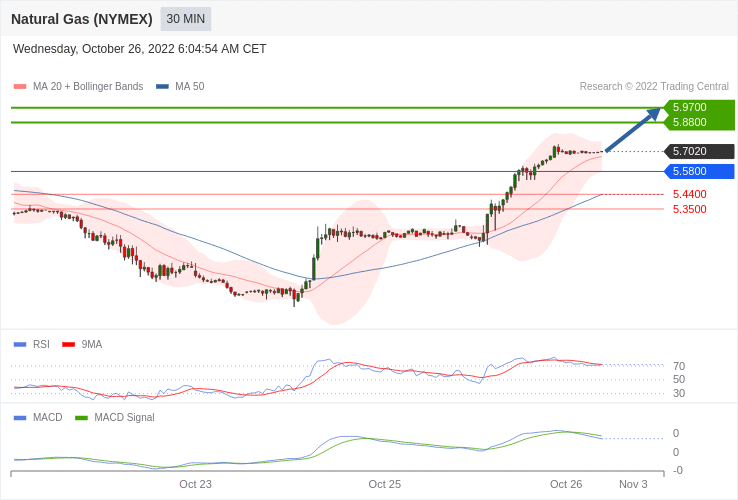The height and width of the screenshot is (500, 738).
Task: Click the Oct 23 date axis label
Action: 195,484
